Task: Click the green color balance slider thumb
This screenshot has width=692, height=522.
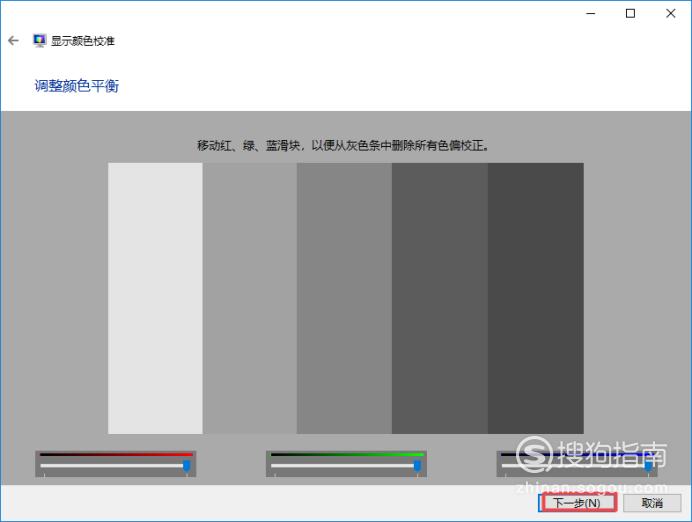Action: point(417,466)
